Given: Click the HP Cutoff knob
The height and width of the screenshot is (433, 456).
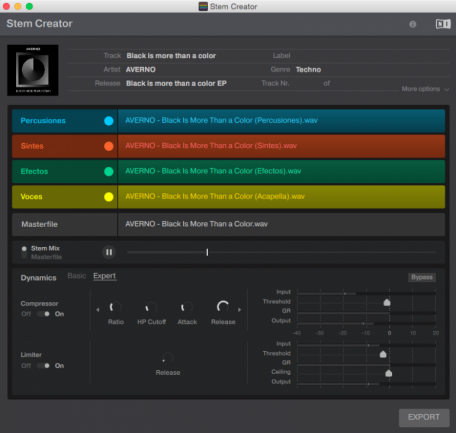Looking at the screenshot, I should [151, 307].
